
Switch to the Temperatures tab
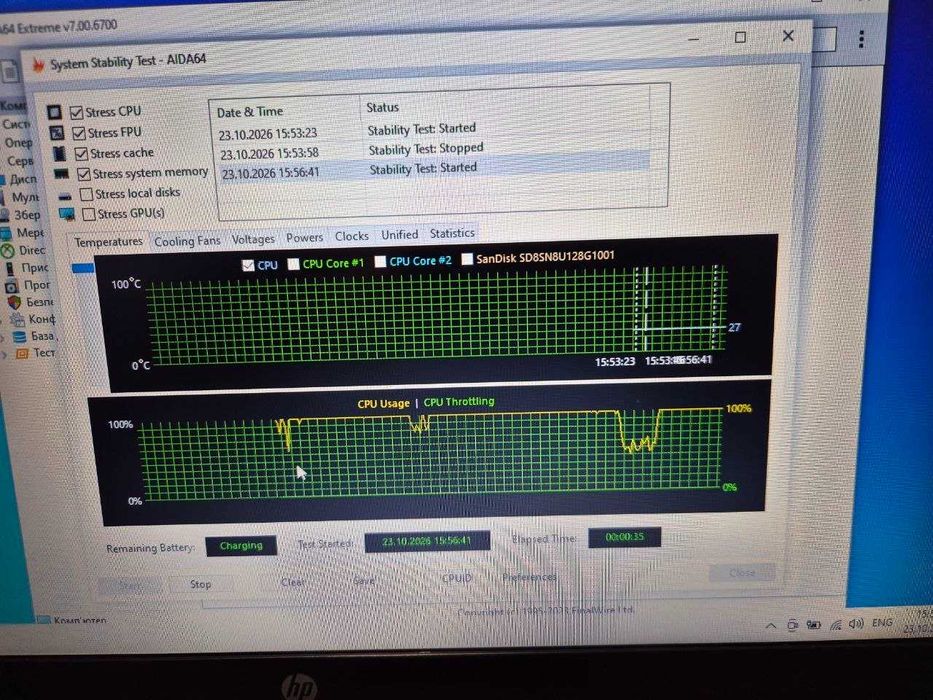click(108, 242)
